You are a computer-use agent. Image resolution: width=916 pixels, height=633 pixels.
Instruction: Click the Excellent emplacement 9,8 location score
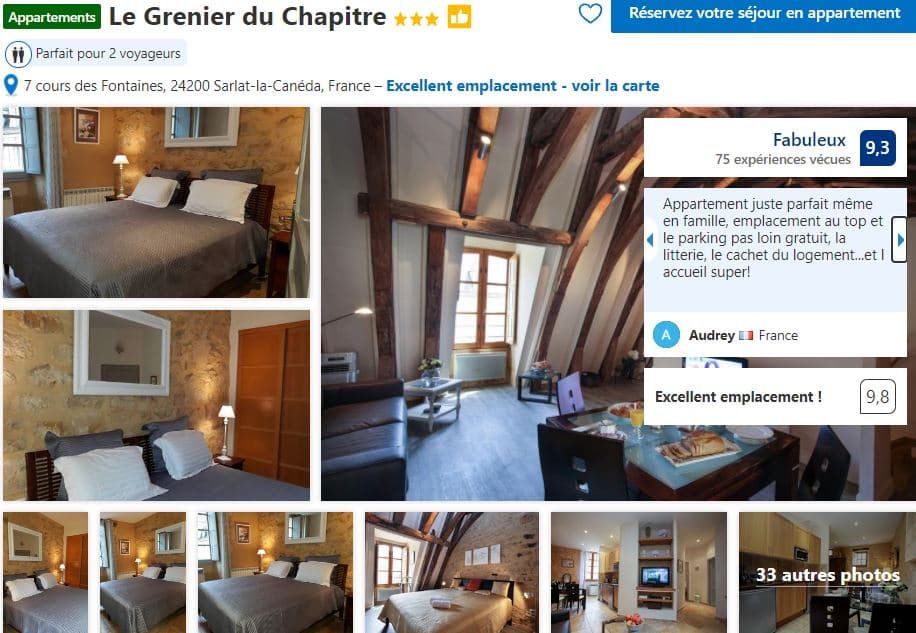tap(775, 397)
